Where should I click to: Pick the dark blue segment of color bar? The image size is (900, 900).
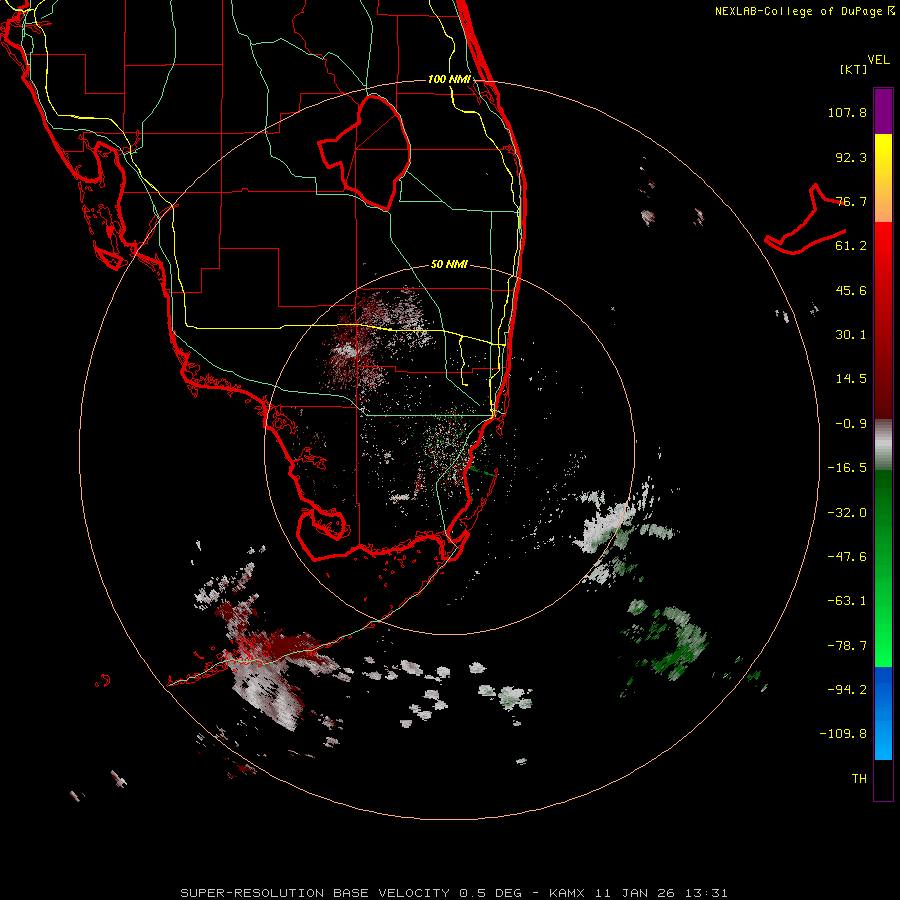[x=883, y=689]
